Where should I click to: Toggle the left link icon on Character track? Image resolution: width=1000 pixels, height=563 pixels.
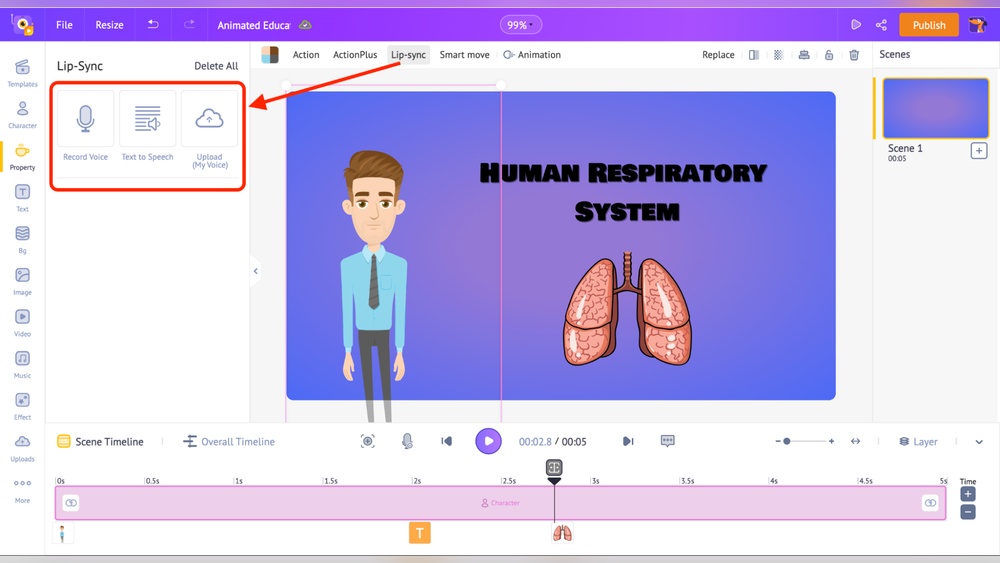(71, 503)
